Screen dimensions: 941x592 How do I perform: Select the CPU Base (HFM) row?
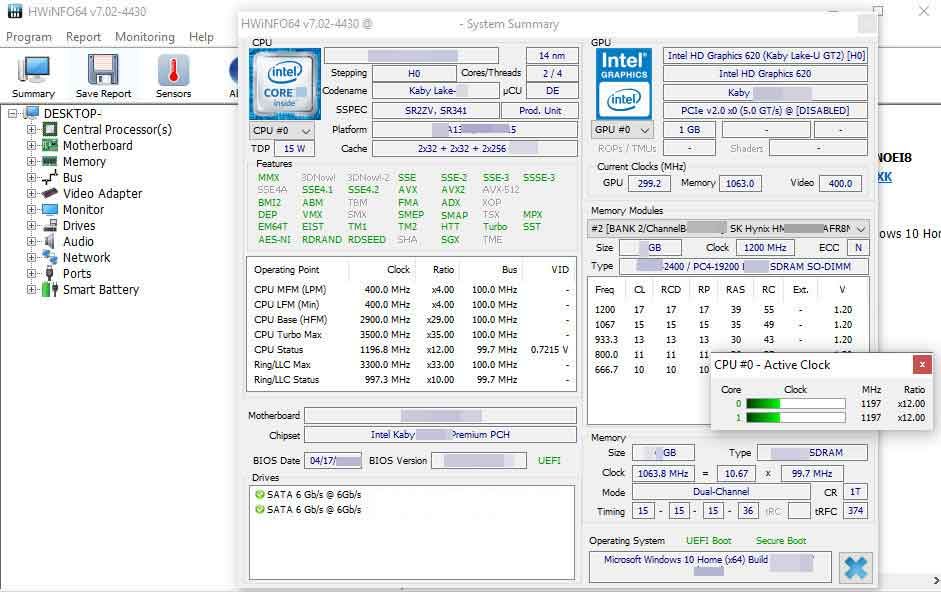411,319
